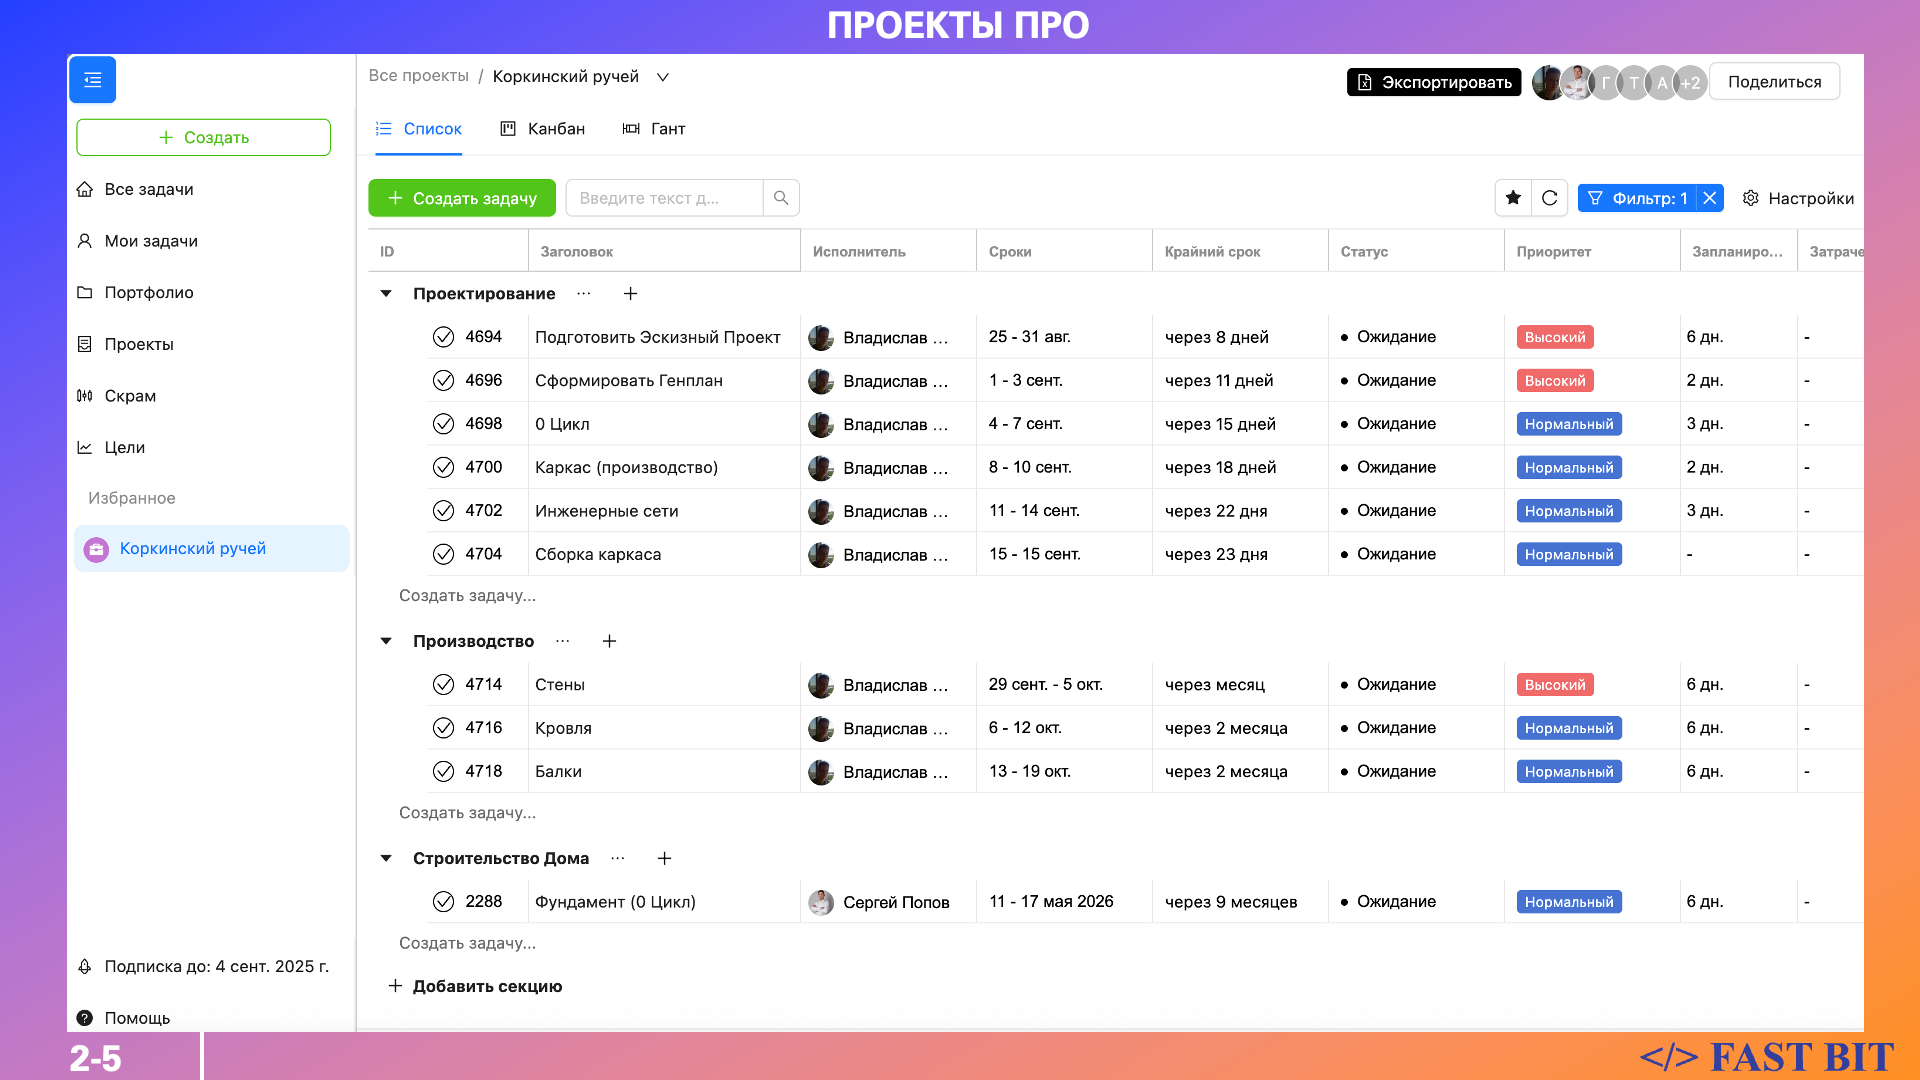Click the Экспортировать button

coord(1433,82)
